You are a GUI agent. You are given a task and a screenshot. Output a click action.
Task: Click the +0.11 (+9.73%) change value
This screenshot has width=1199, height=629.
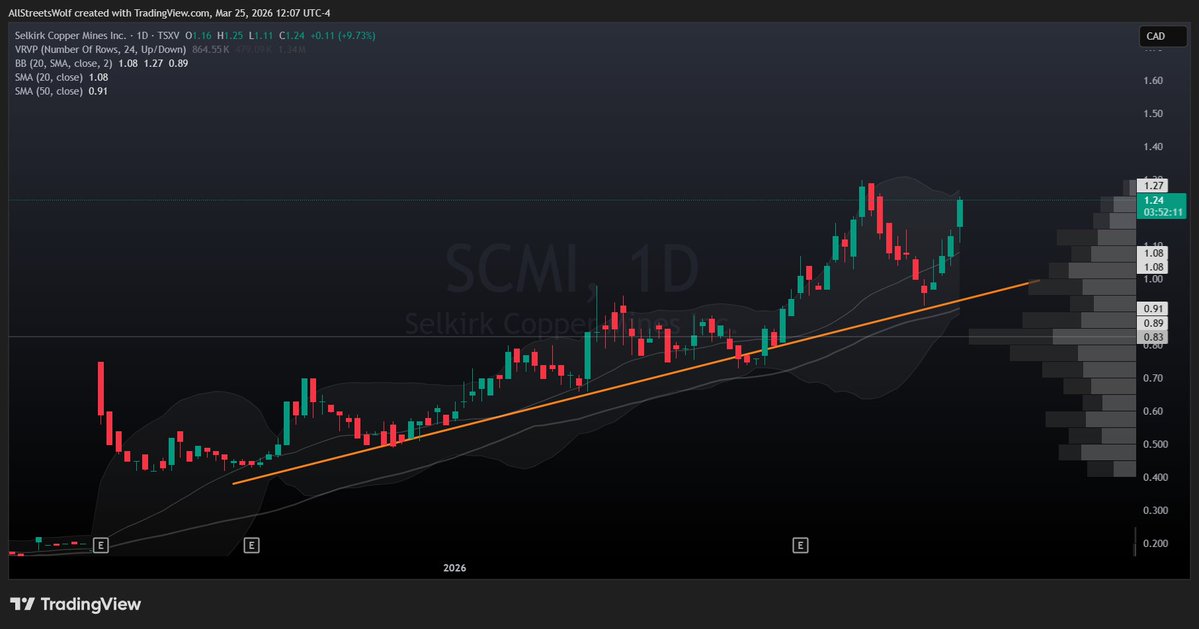coord(343,36)
